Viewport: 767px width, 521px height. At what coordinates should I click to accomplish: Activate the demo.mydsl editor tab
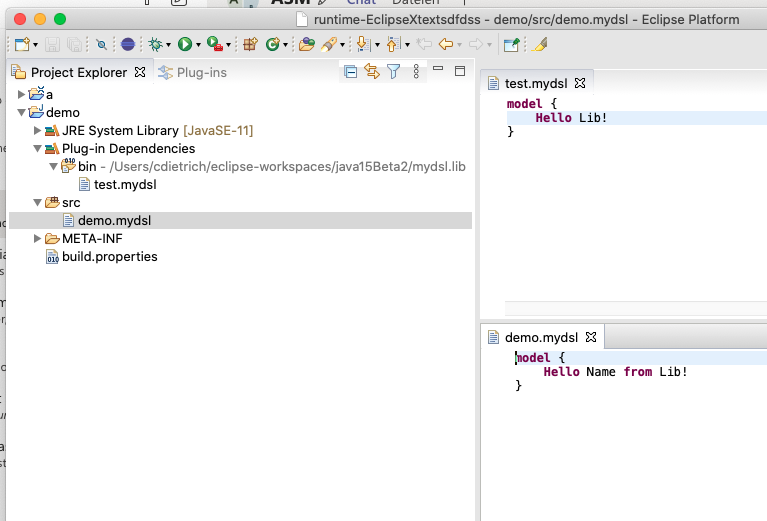pos(541,338)
